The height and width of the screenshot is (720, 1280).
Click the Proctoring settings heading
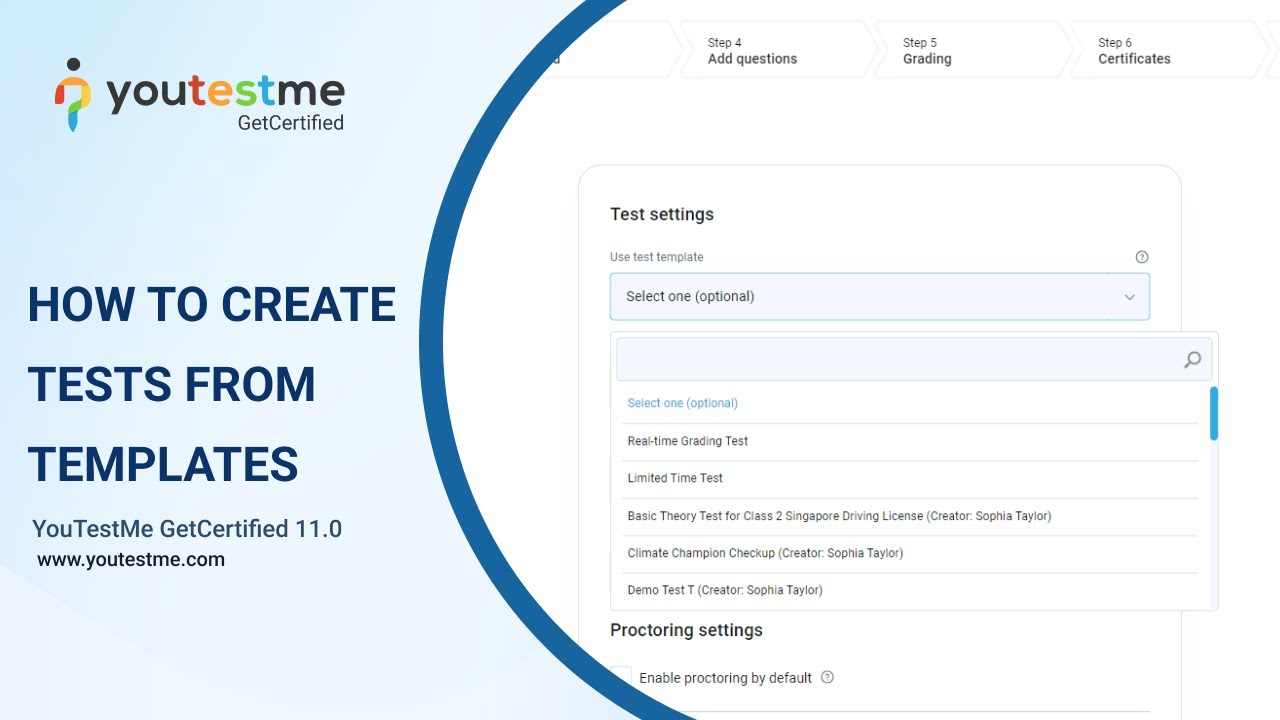coord(686,630)
